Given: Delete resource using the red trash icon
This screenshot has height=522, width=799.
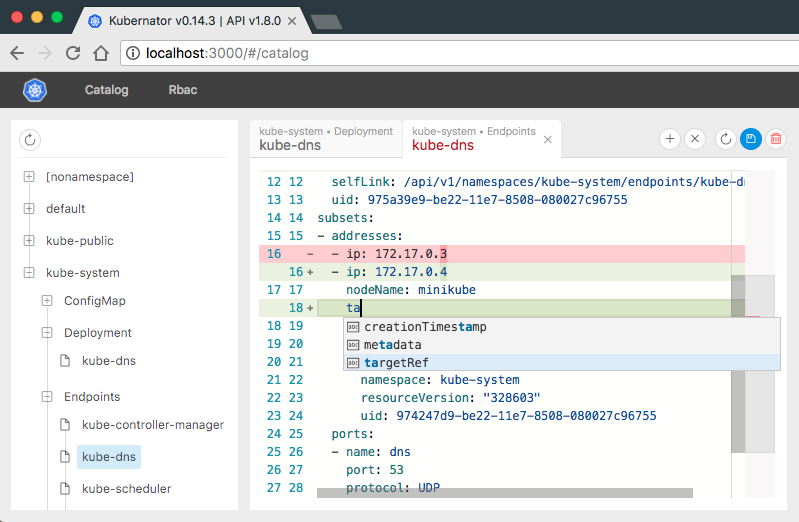Looking at the screenshot, I should [x=775, y=140].
